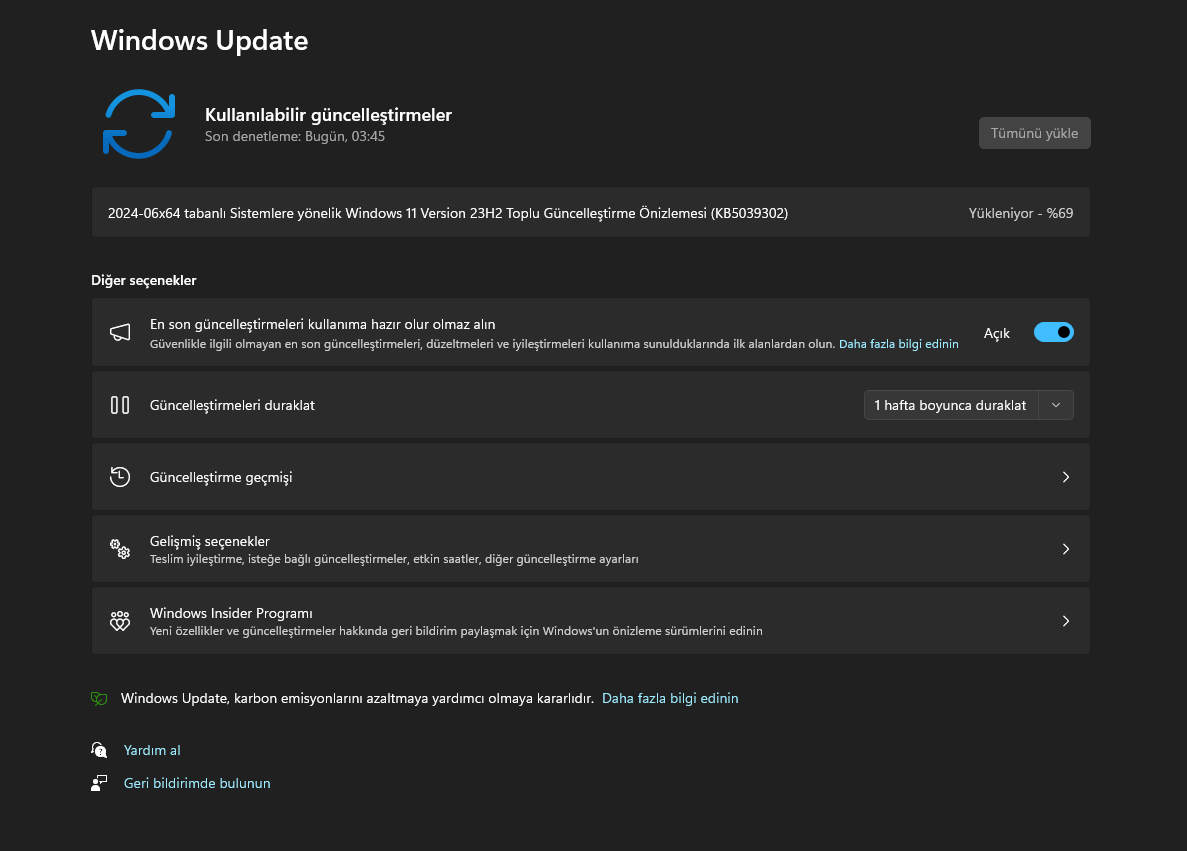Click the blue sync arrows update icon
The image size is (1187, 851).
pos(139,124)
